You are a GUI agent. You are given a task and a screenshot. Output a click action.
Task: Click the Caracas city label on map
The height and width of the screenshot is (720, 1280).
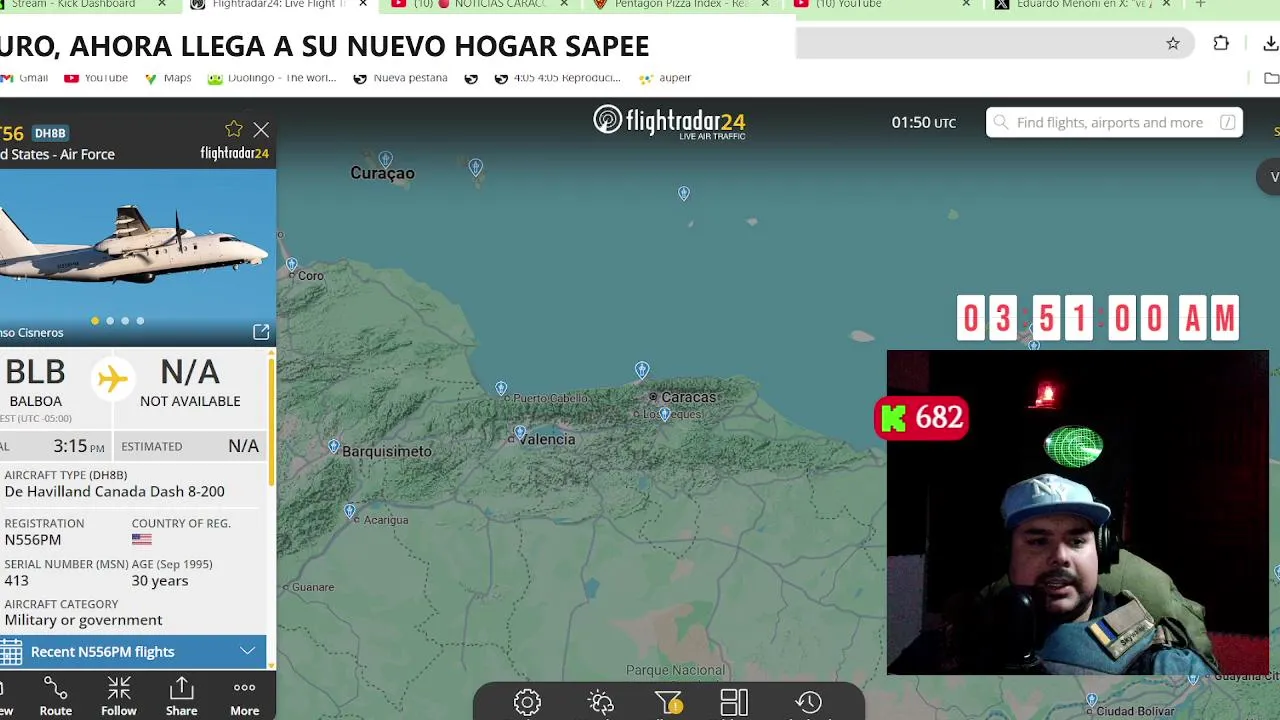click(x=689, y=397)
